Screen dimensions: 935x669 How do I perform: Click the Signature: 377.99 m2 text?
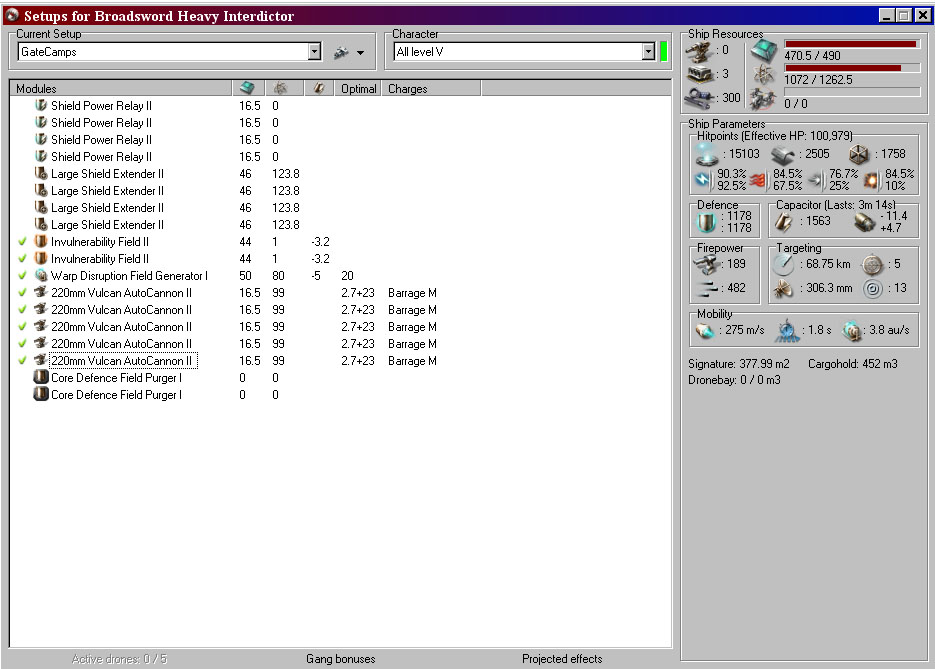point(738,364)
